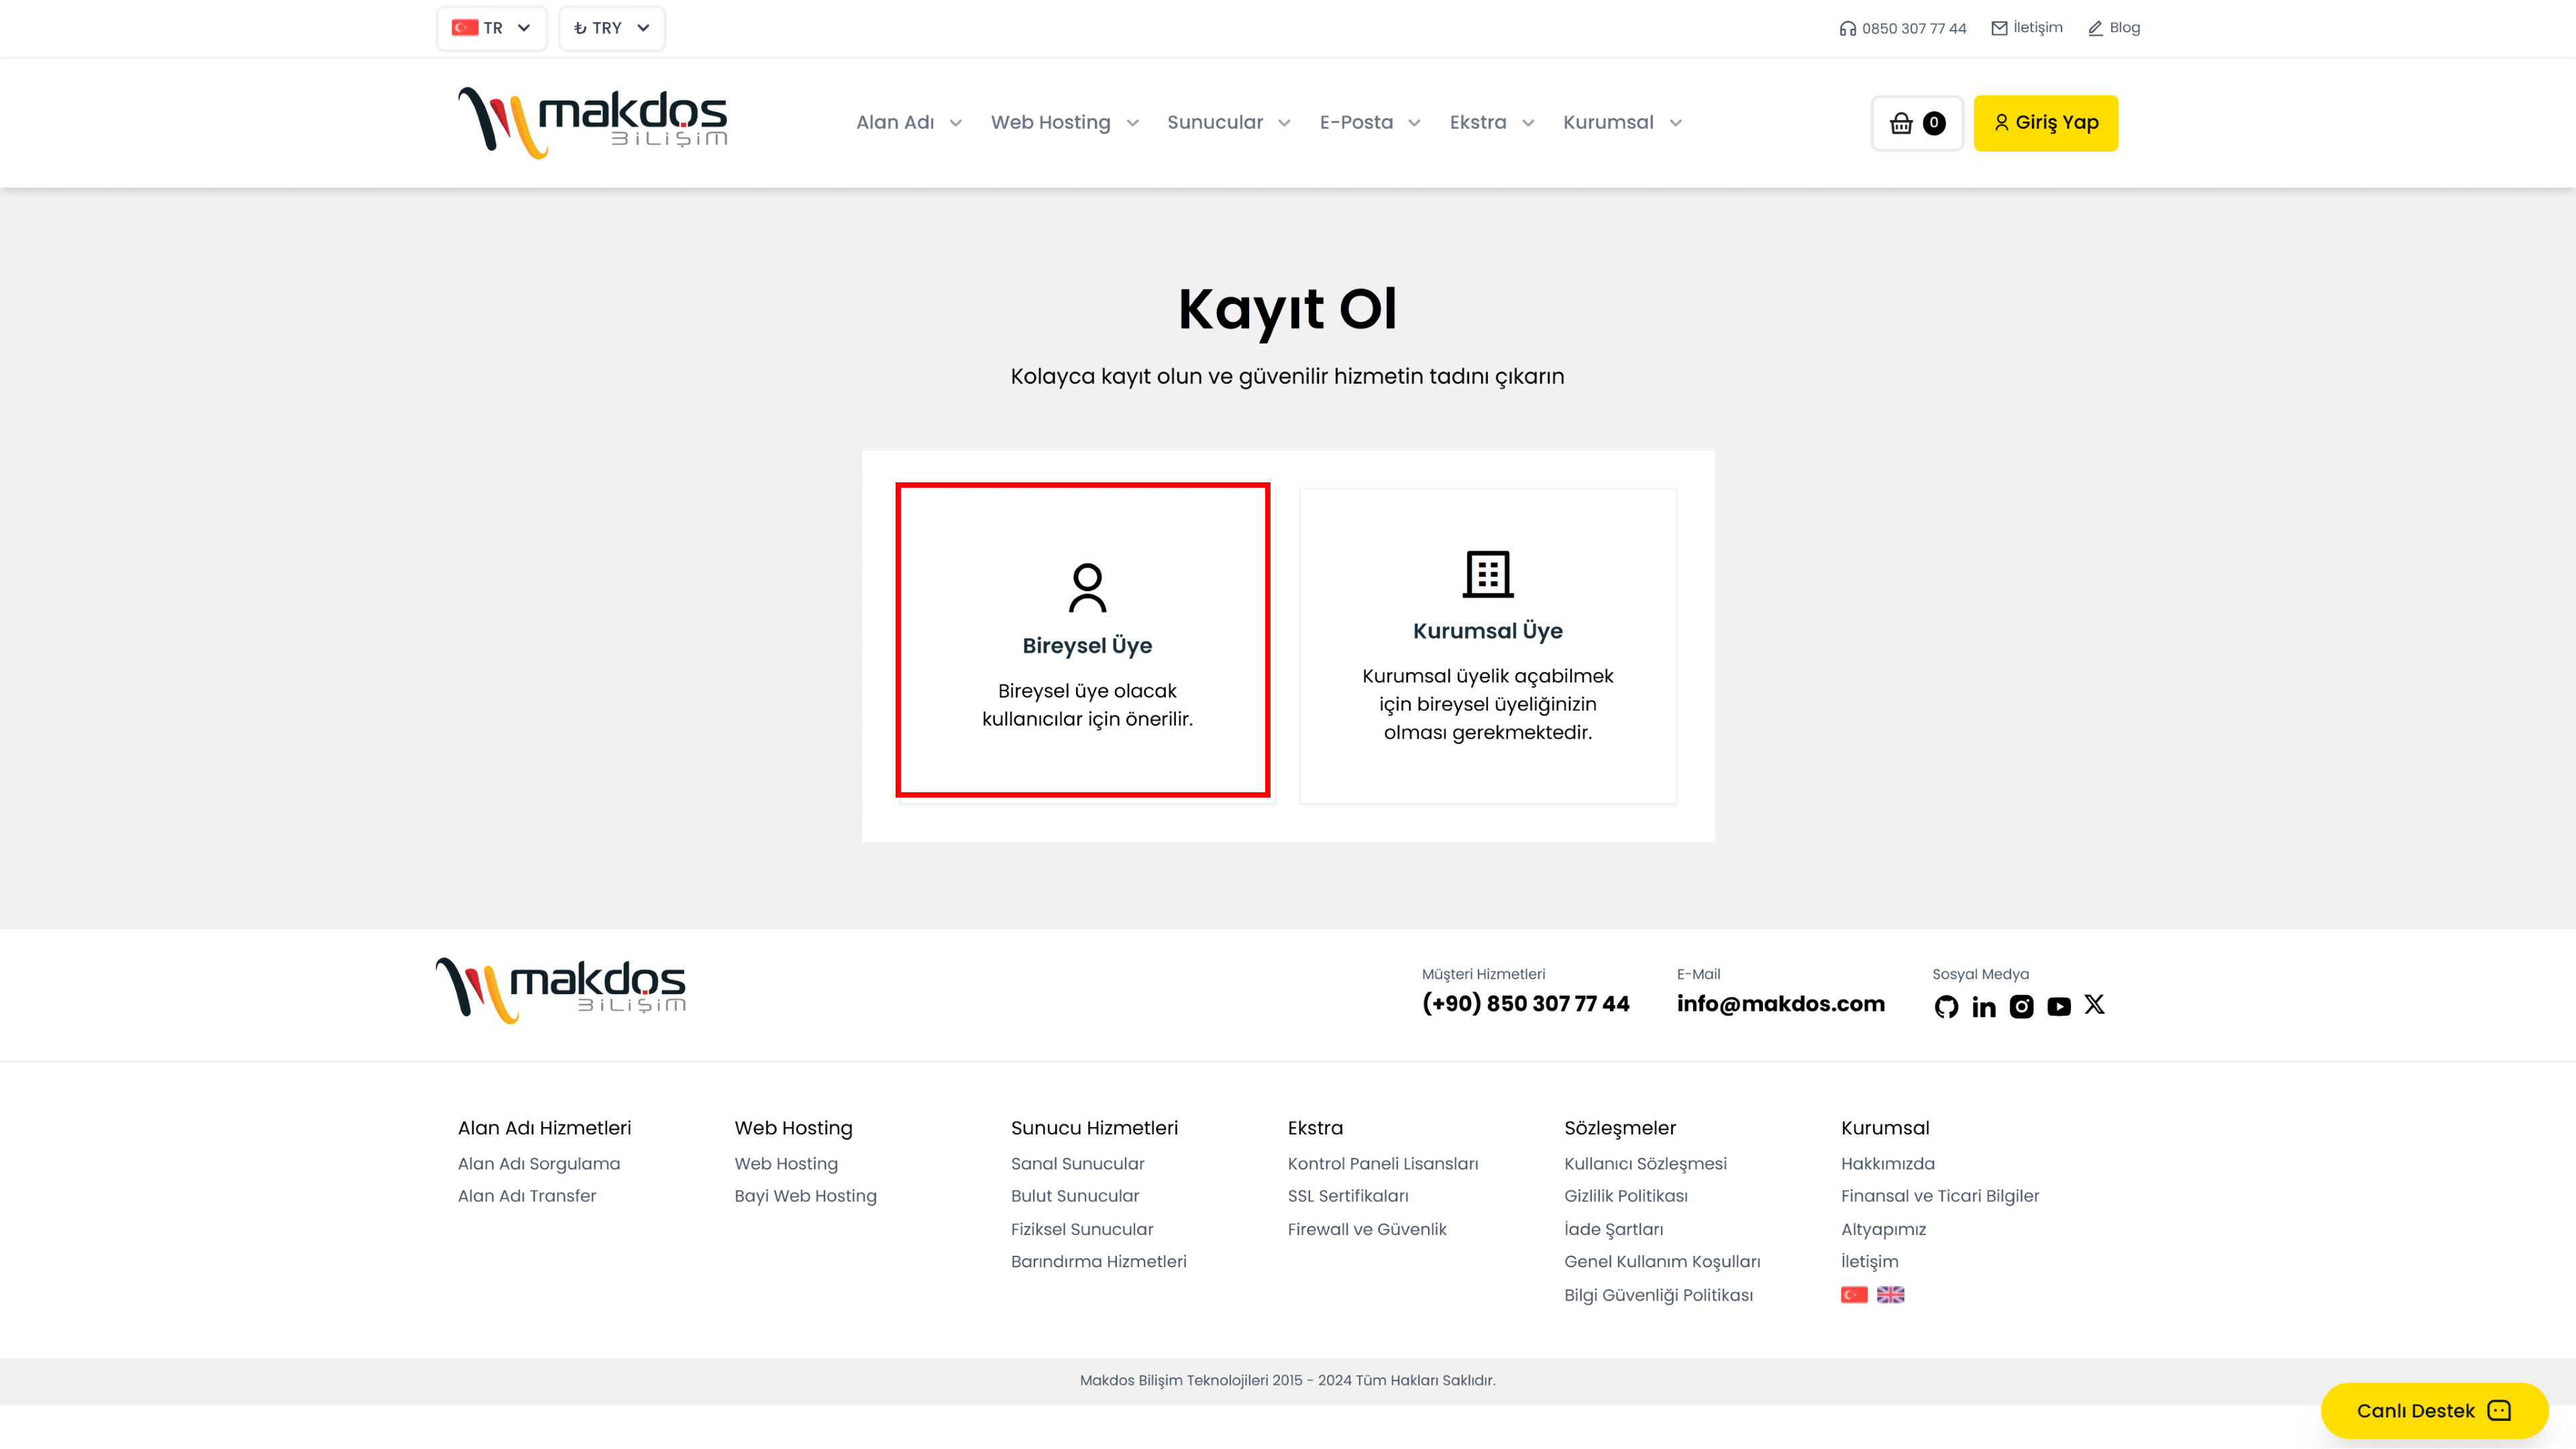Open Kontrol Paneli Lisansları link
Image resolution: width=2576 pixels, height=1449 pixels.
pyautogui.click(x=1383, y=1164)
